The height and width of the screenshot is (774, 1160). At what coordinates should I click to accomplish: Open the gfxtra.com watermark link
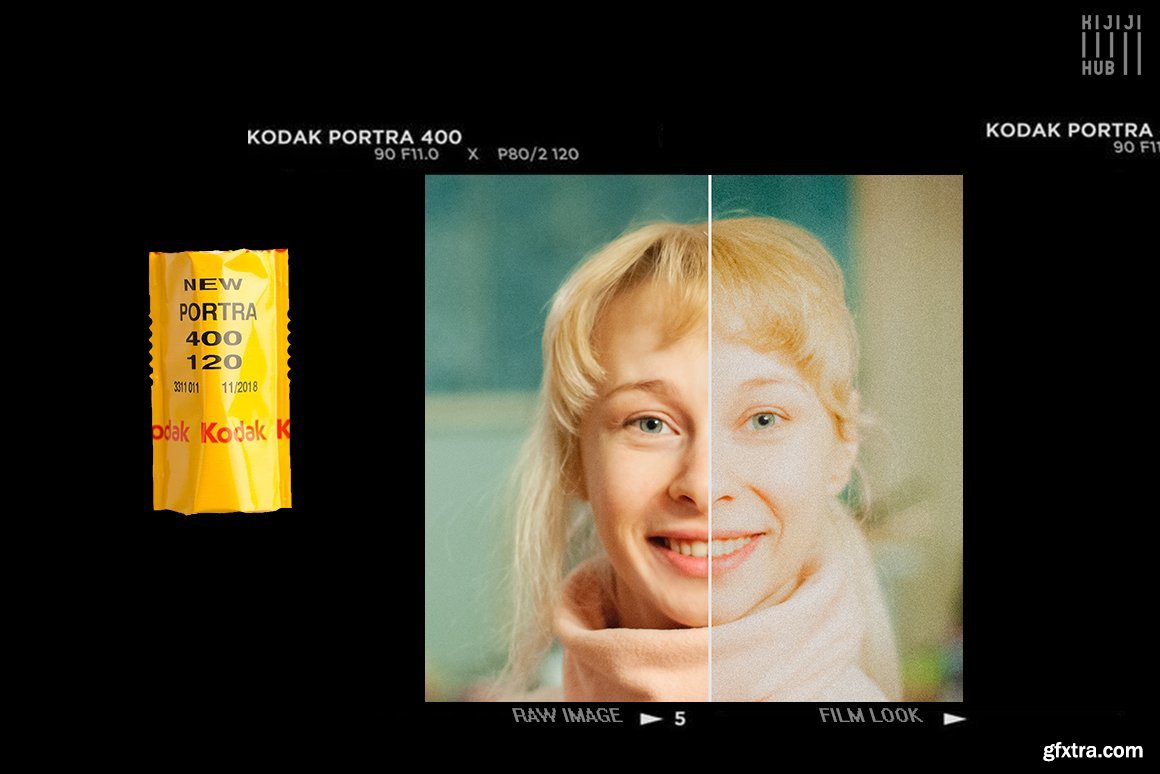click(x=1092, y=750)
